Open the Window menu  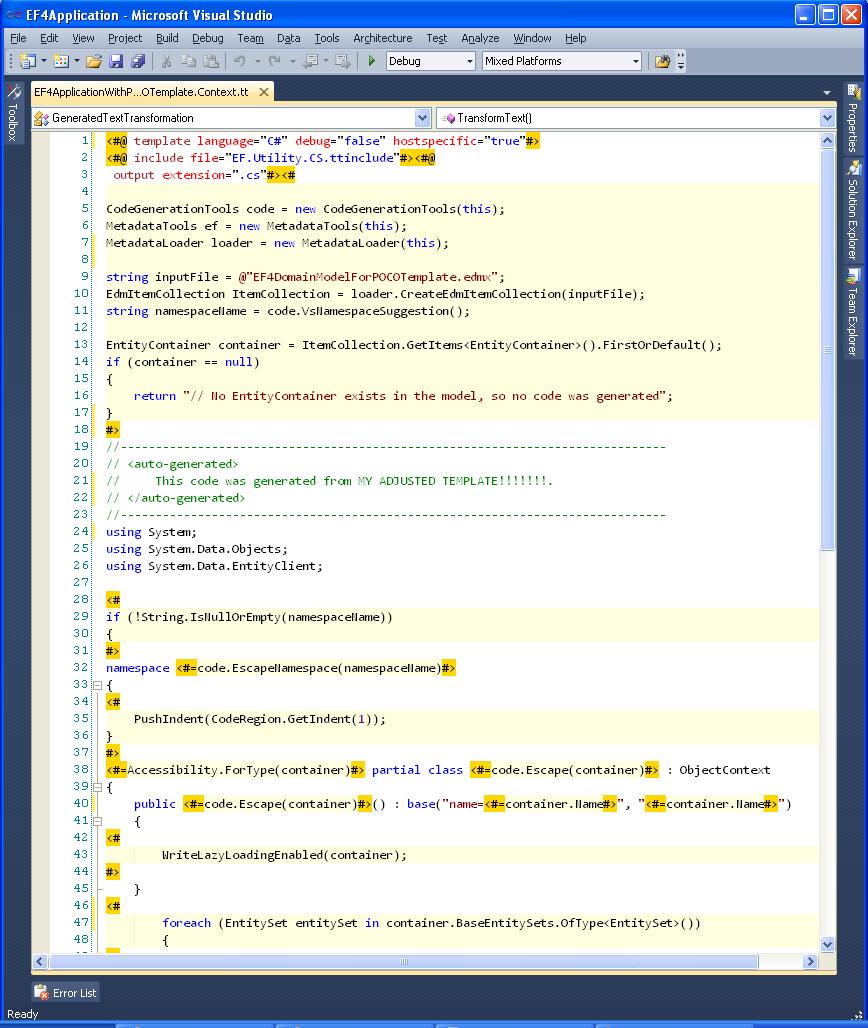[x=532, y=38]
